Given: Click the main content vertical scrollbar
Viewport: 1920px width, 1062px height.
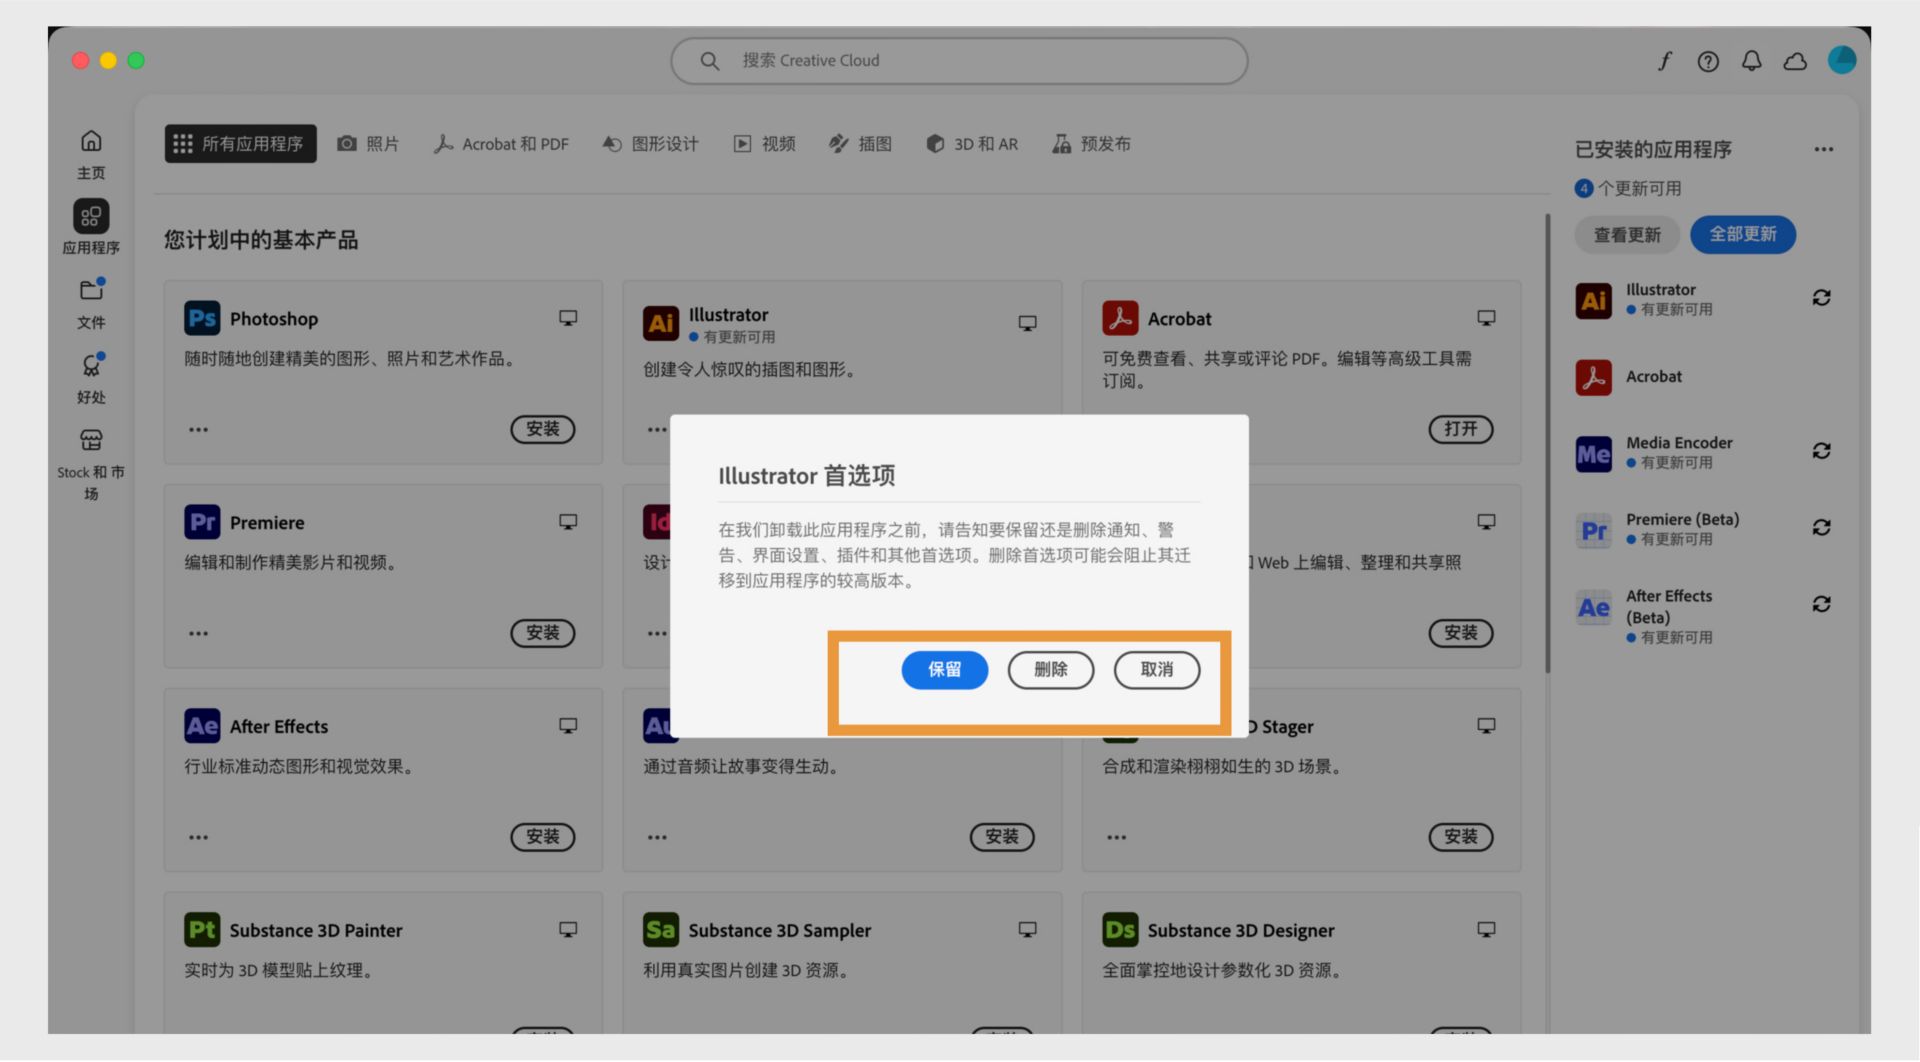Looking at the screenshot, I should 1547,443.
